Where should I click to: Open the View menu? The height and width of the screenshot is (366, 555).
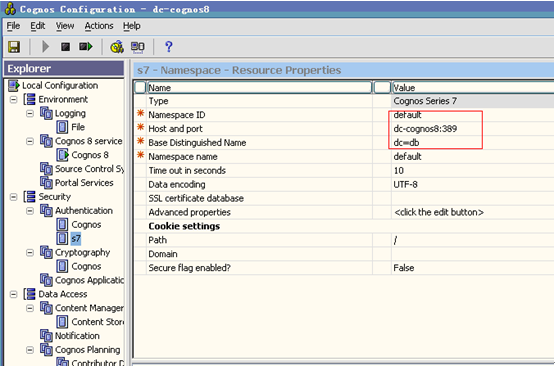tap(65, 26)
